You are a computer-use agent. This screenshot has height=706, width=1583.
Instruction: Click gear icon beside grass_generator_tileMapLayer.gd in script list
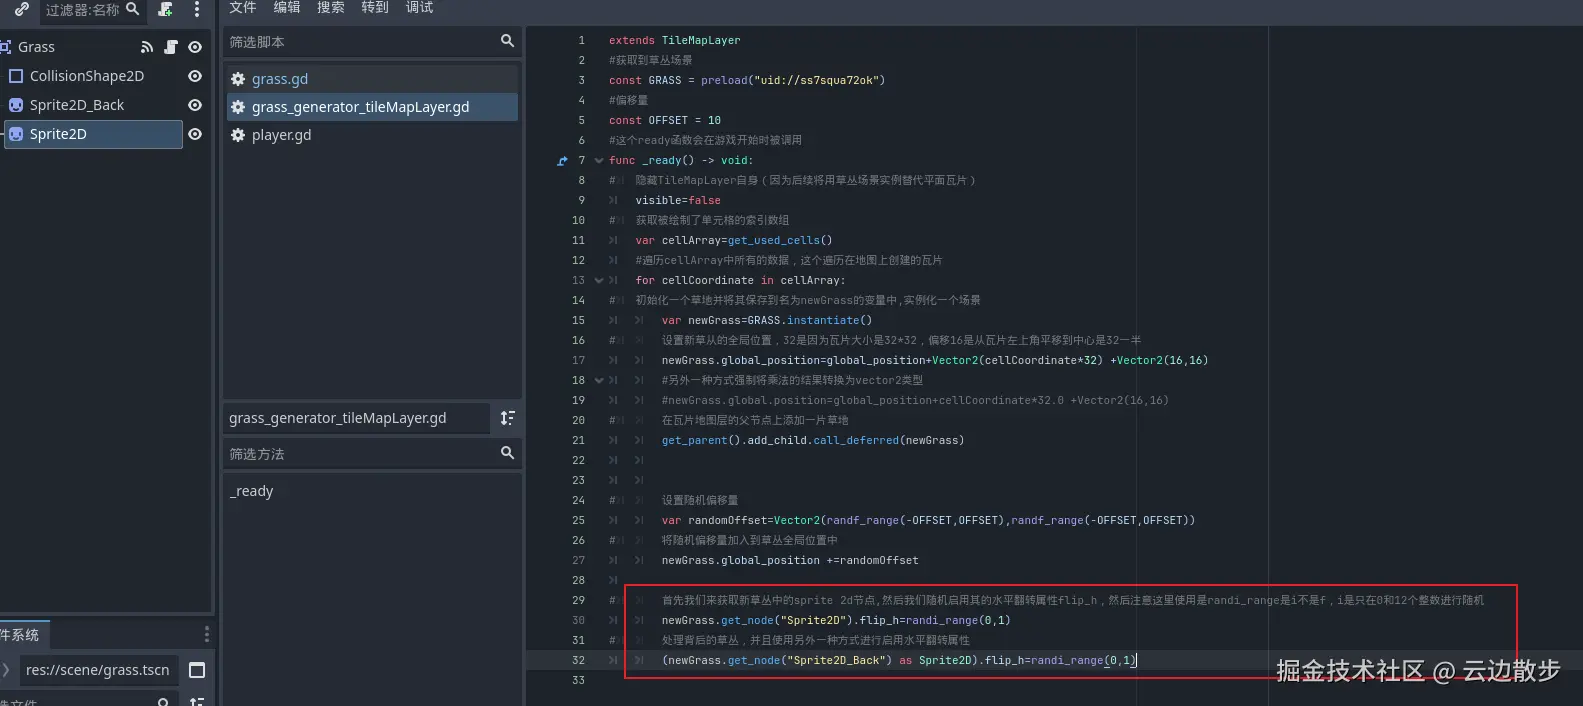[238, 107]
